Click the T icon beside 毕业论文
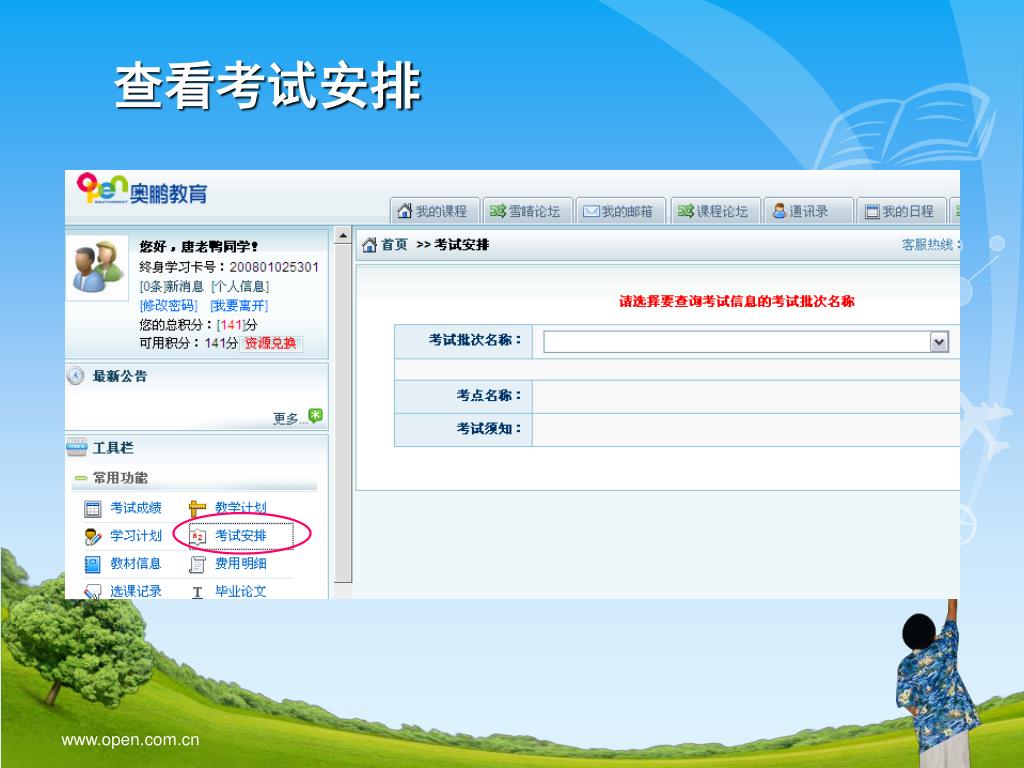 pyautogui.click(x=197, y=592)
